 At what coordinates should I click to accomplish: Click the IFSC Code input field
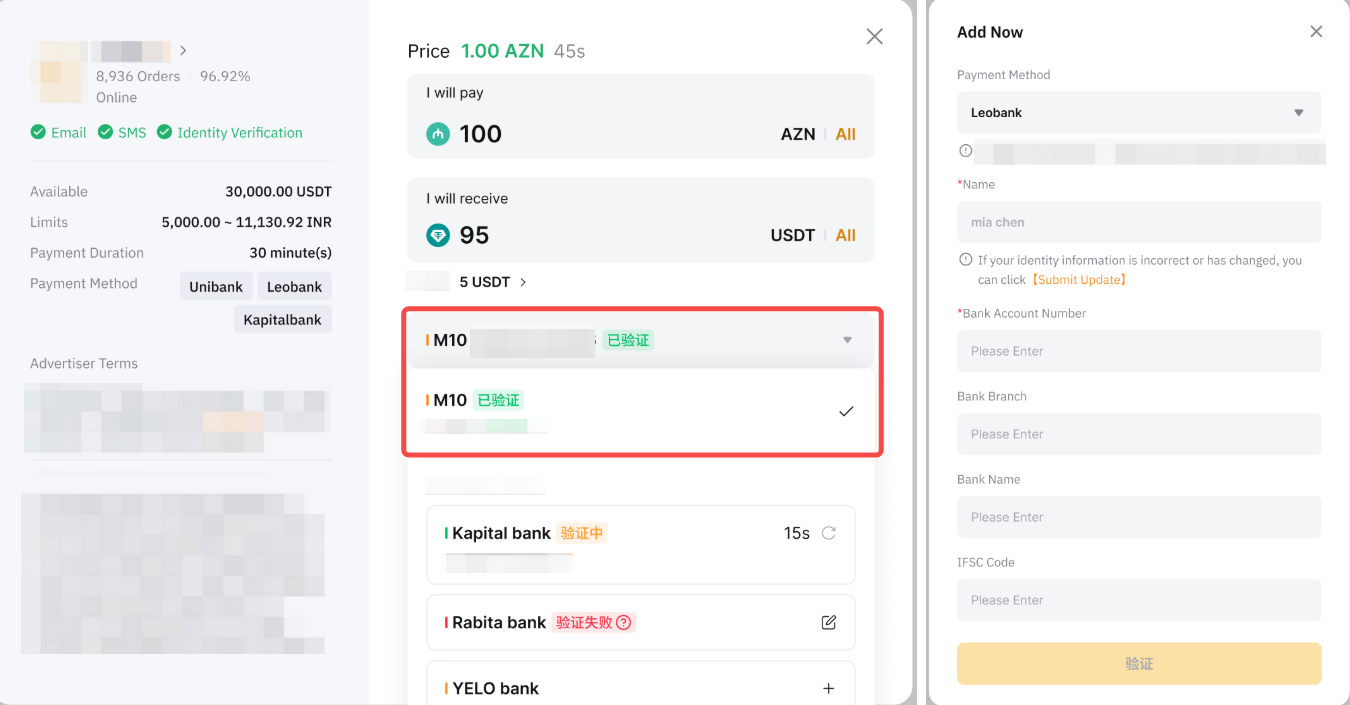(1139, 600)
